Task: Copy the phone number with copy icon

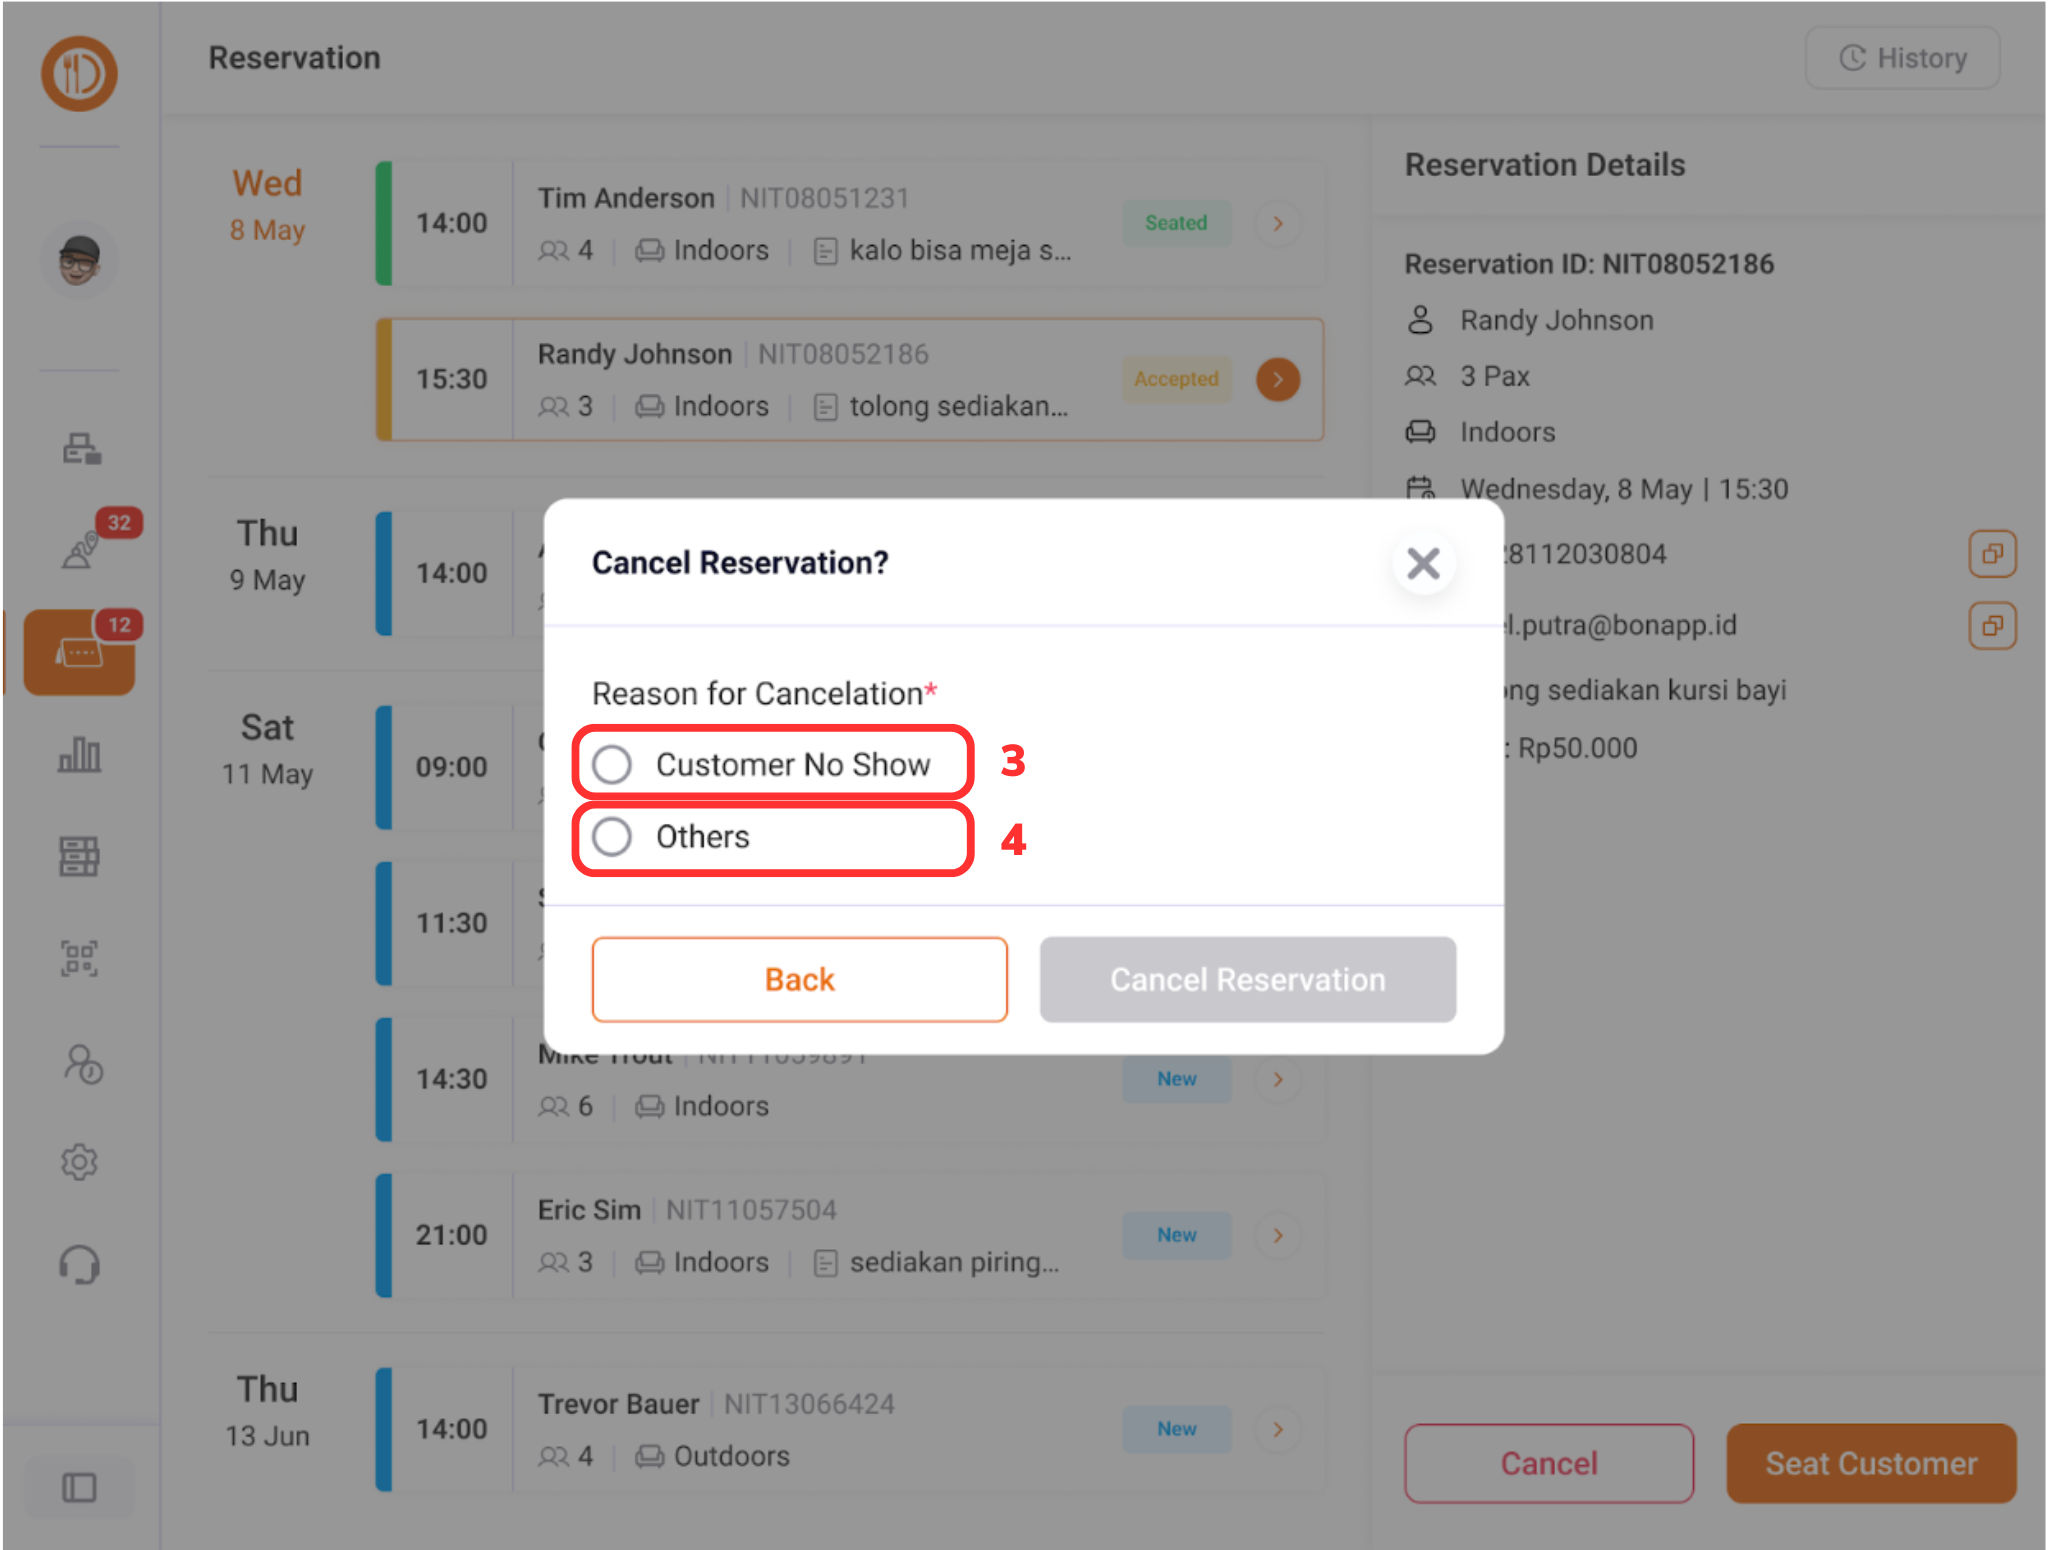Action: (x=1992, y=554)
